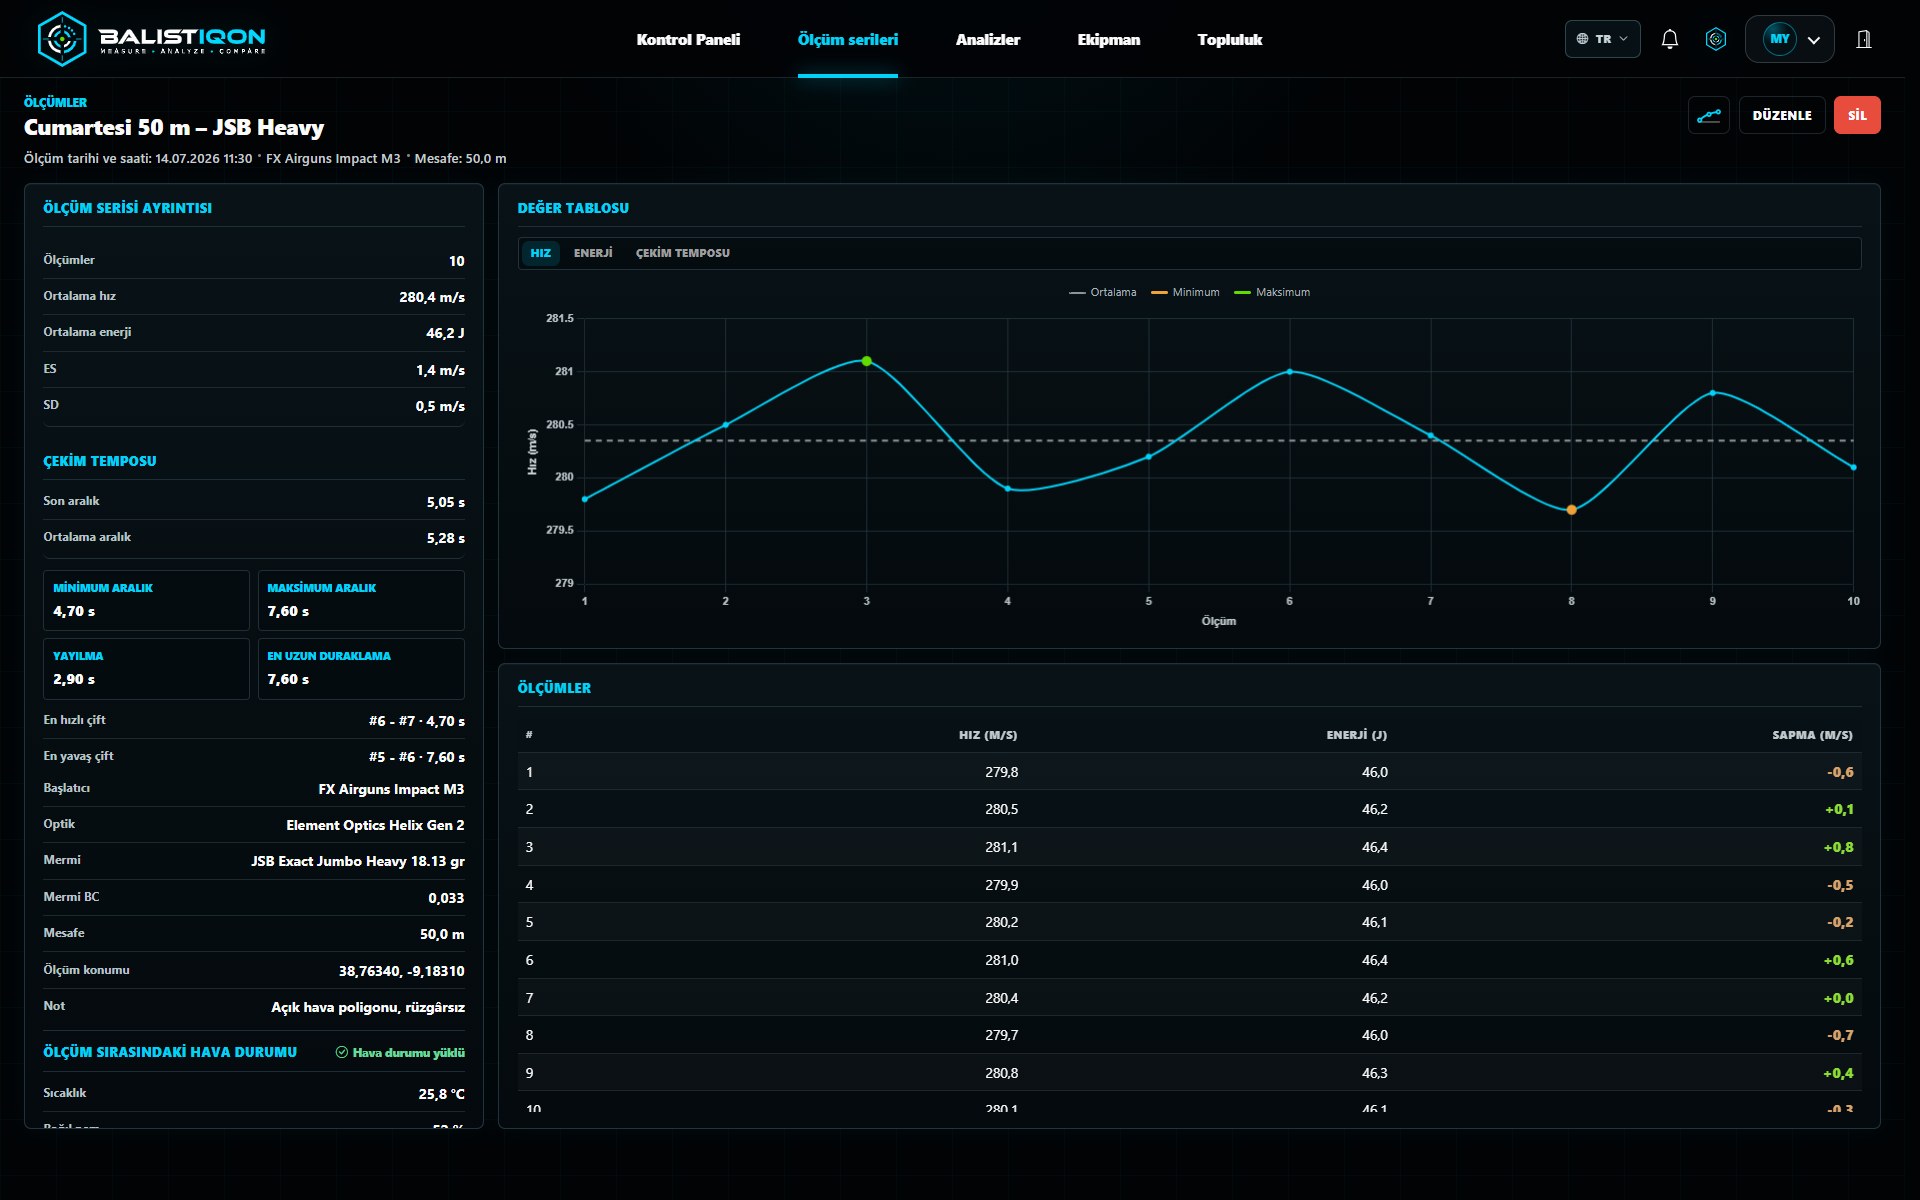Image resolution: width=1920 pixels, height=1200 pixels.
Task: Click the Balistiqon logo icon
Action: [x=62, y=39]
